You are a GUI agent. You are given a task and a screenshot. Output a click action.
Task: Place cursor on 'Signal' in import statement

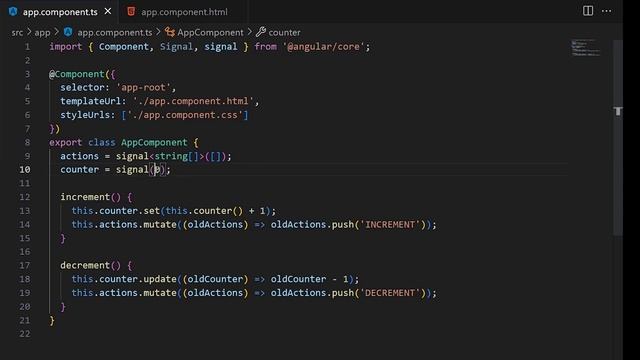pyautogui.click(x=176, y=47)
